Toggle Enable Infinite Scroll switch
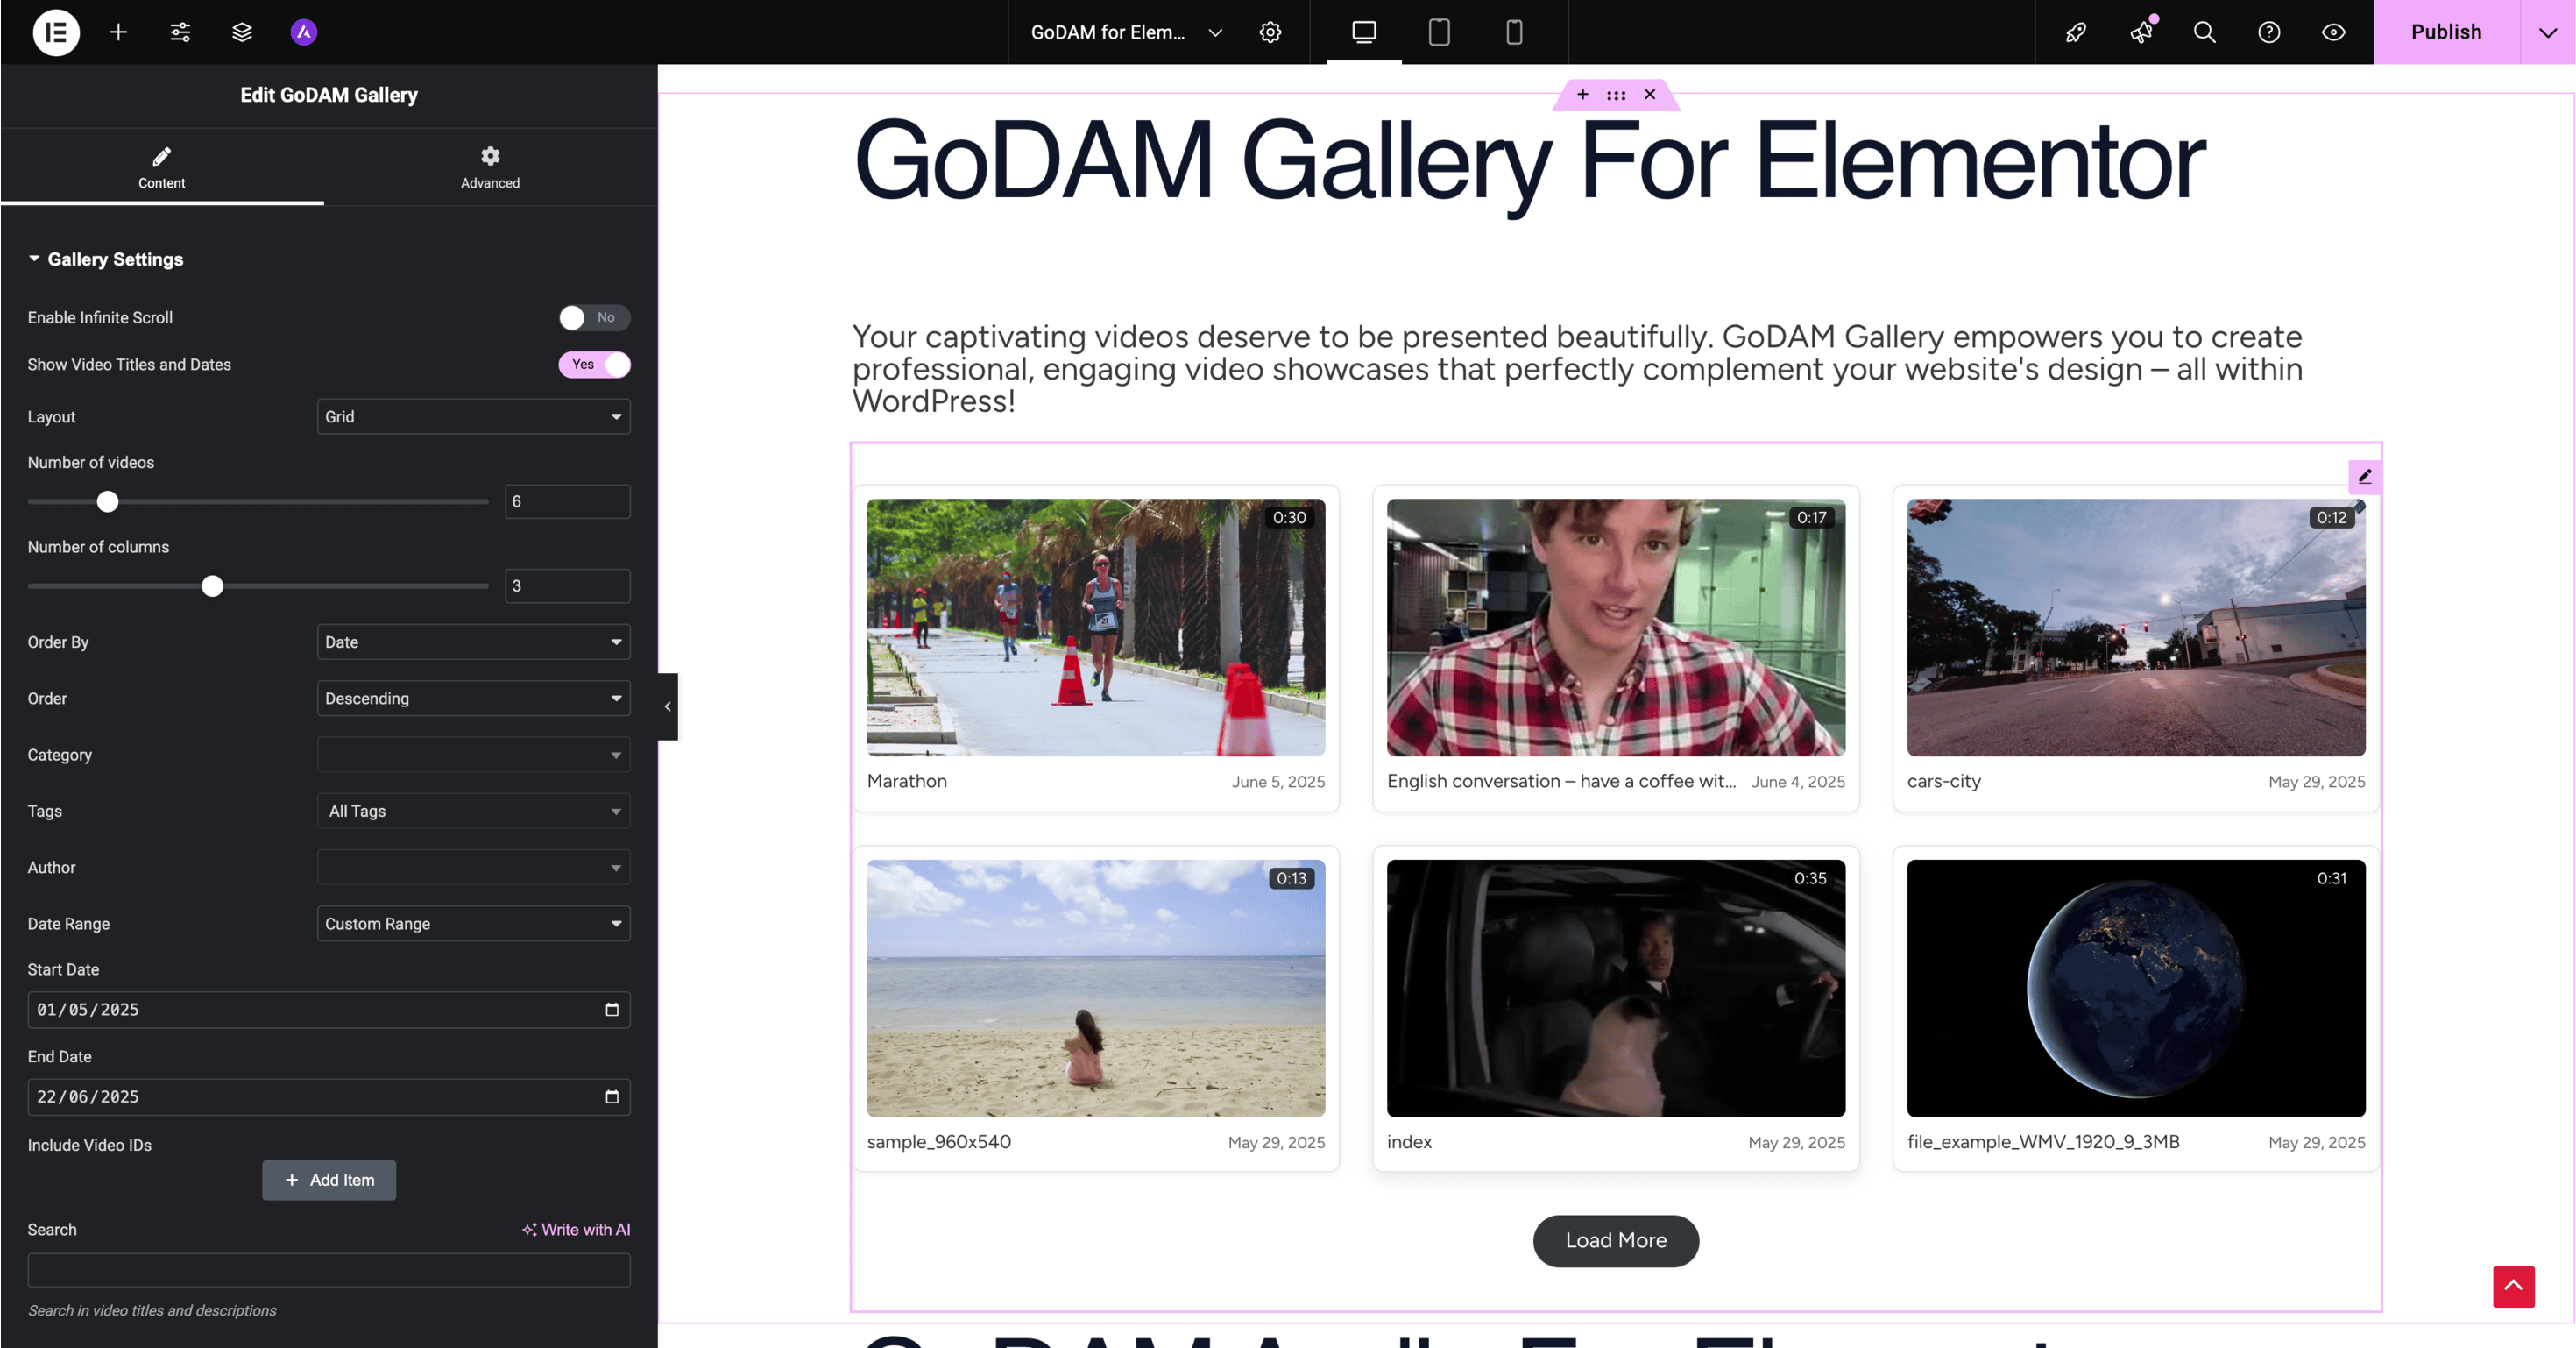This screenshot has width=2576, height=1348. 594,317
